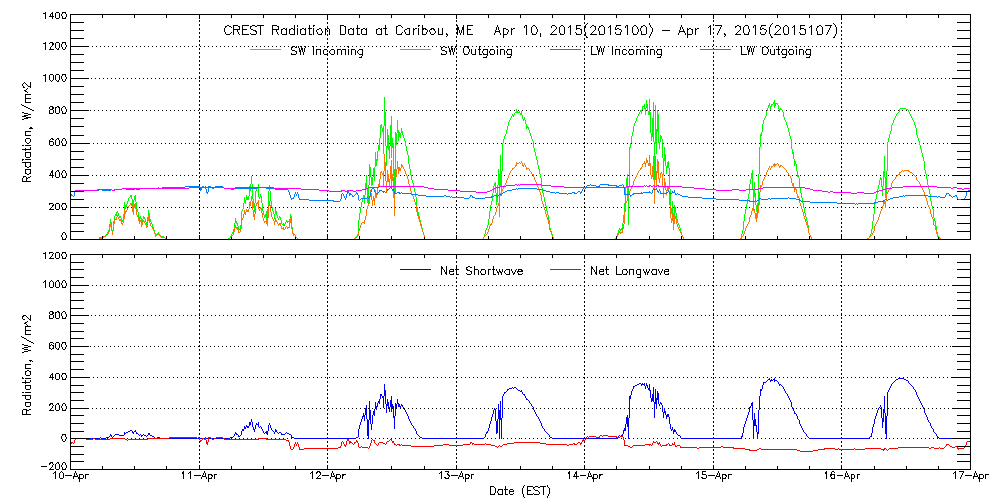Image resolution: width=1000 pixels, height=500 pixels.
Task: Click the SW Incoming legend label
Action: [x=323, y=51]
